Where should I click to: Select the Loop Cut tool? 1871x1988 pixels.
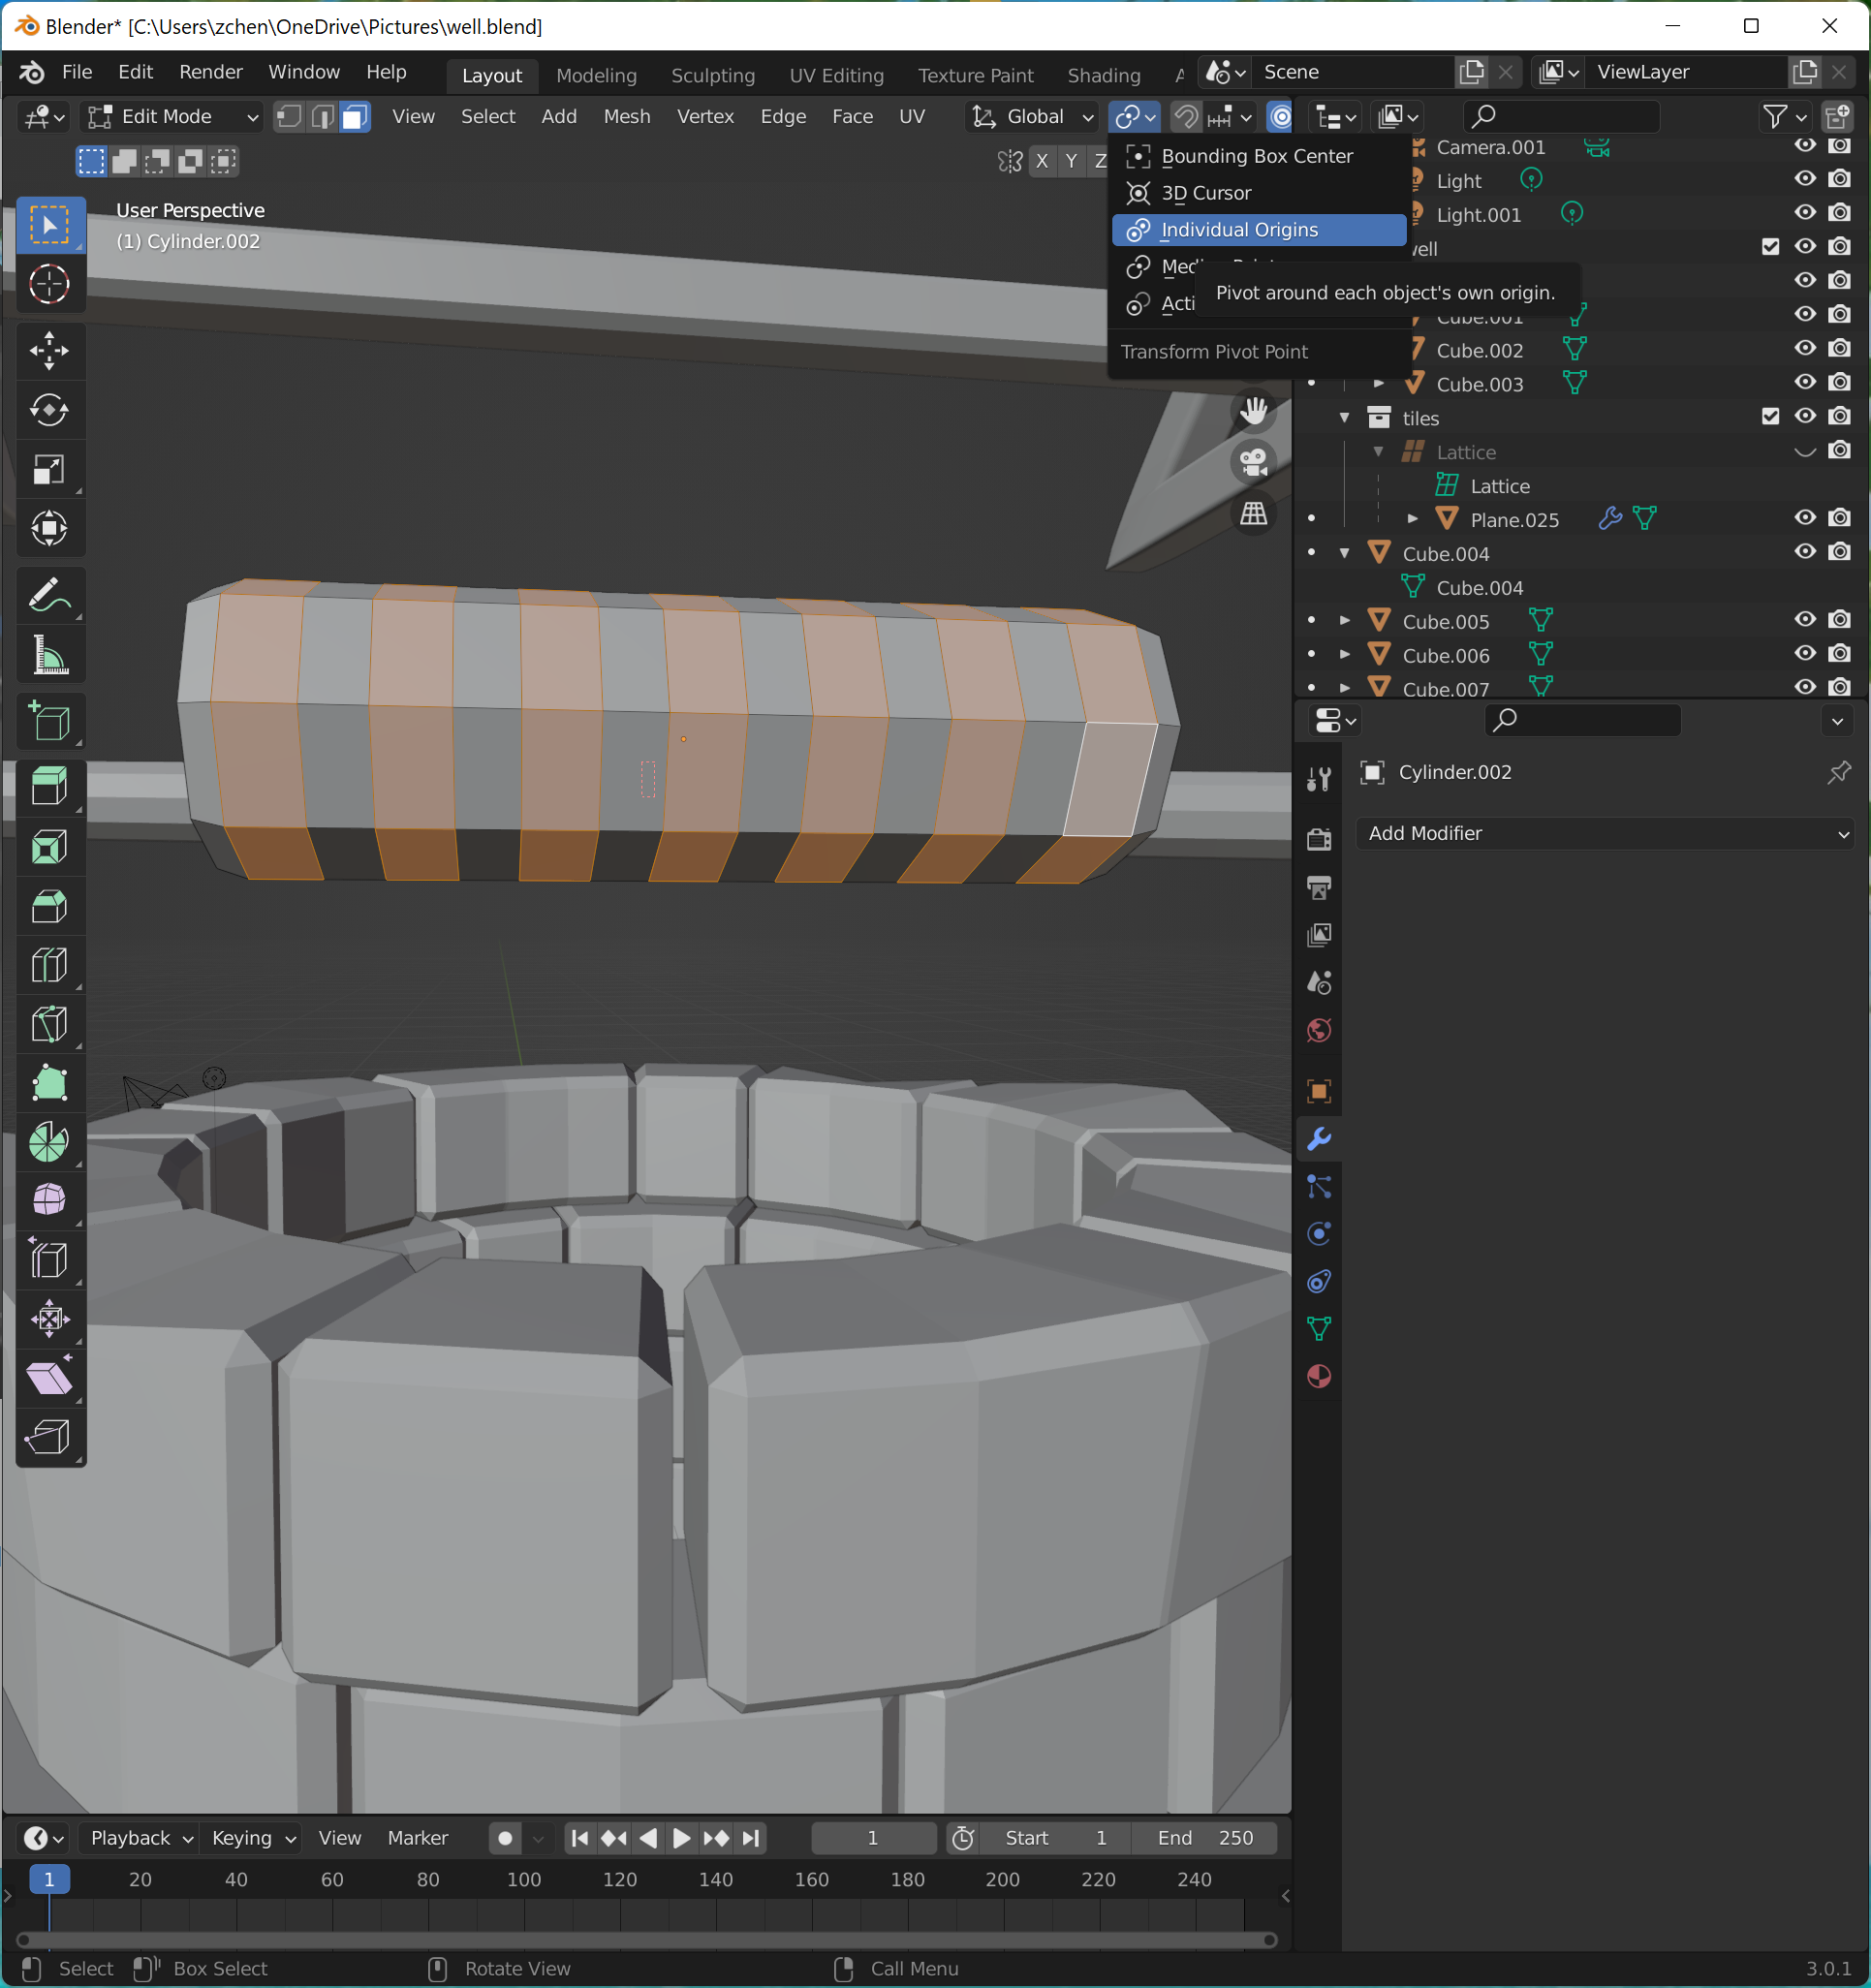[x=48, y=965]
